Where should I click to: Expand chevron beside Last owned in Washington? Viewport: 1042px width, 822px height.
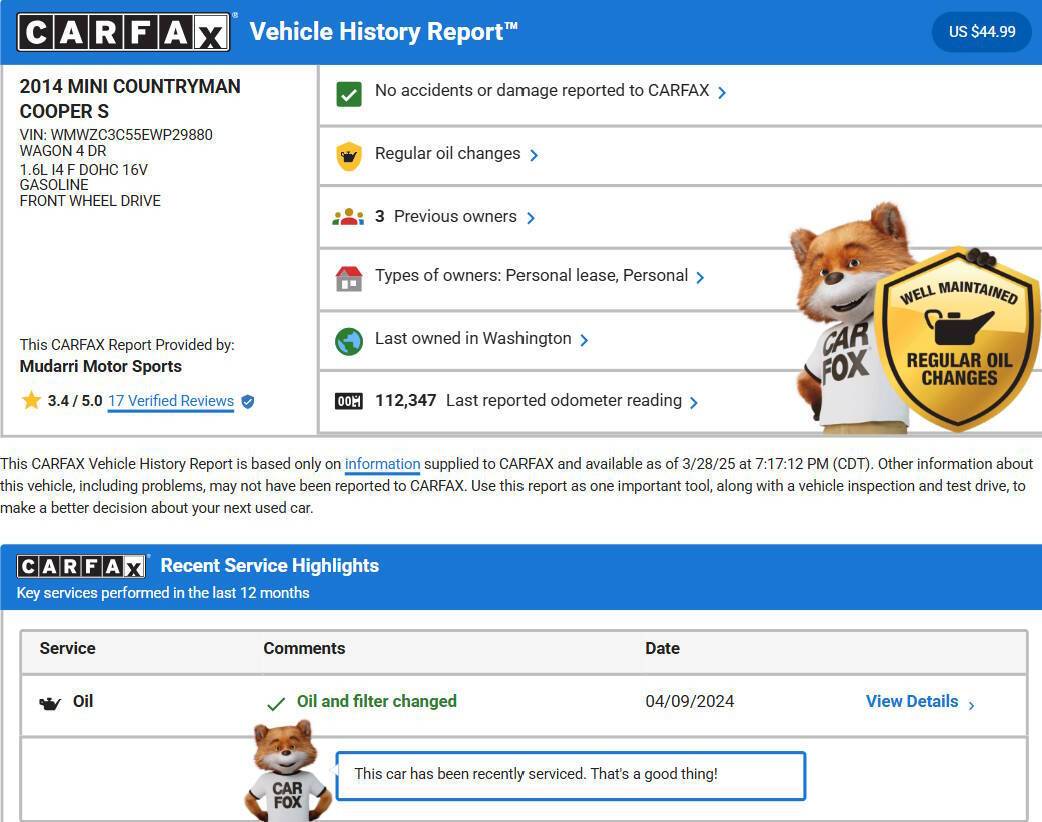[584, 340]
